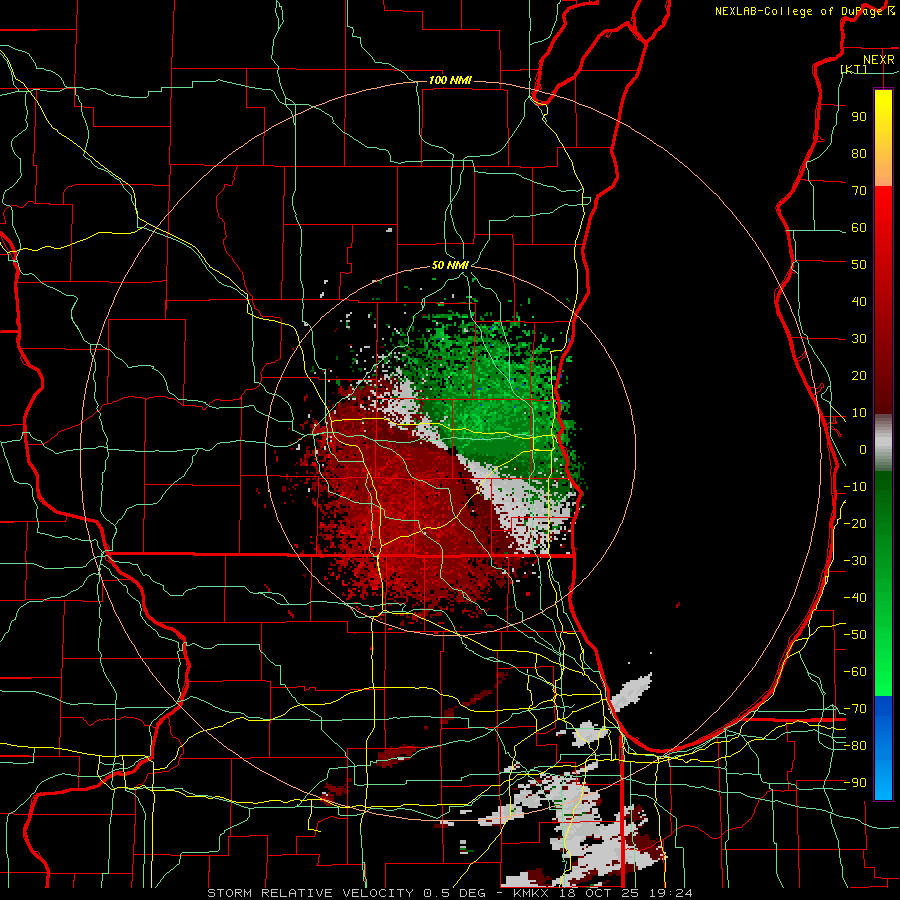This screenshot has width=900, height=900.
Task: Click the positive 40 knot scale label
Action: [x=859, y=301]
